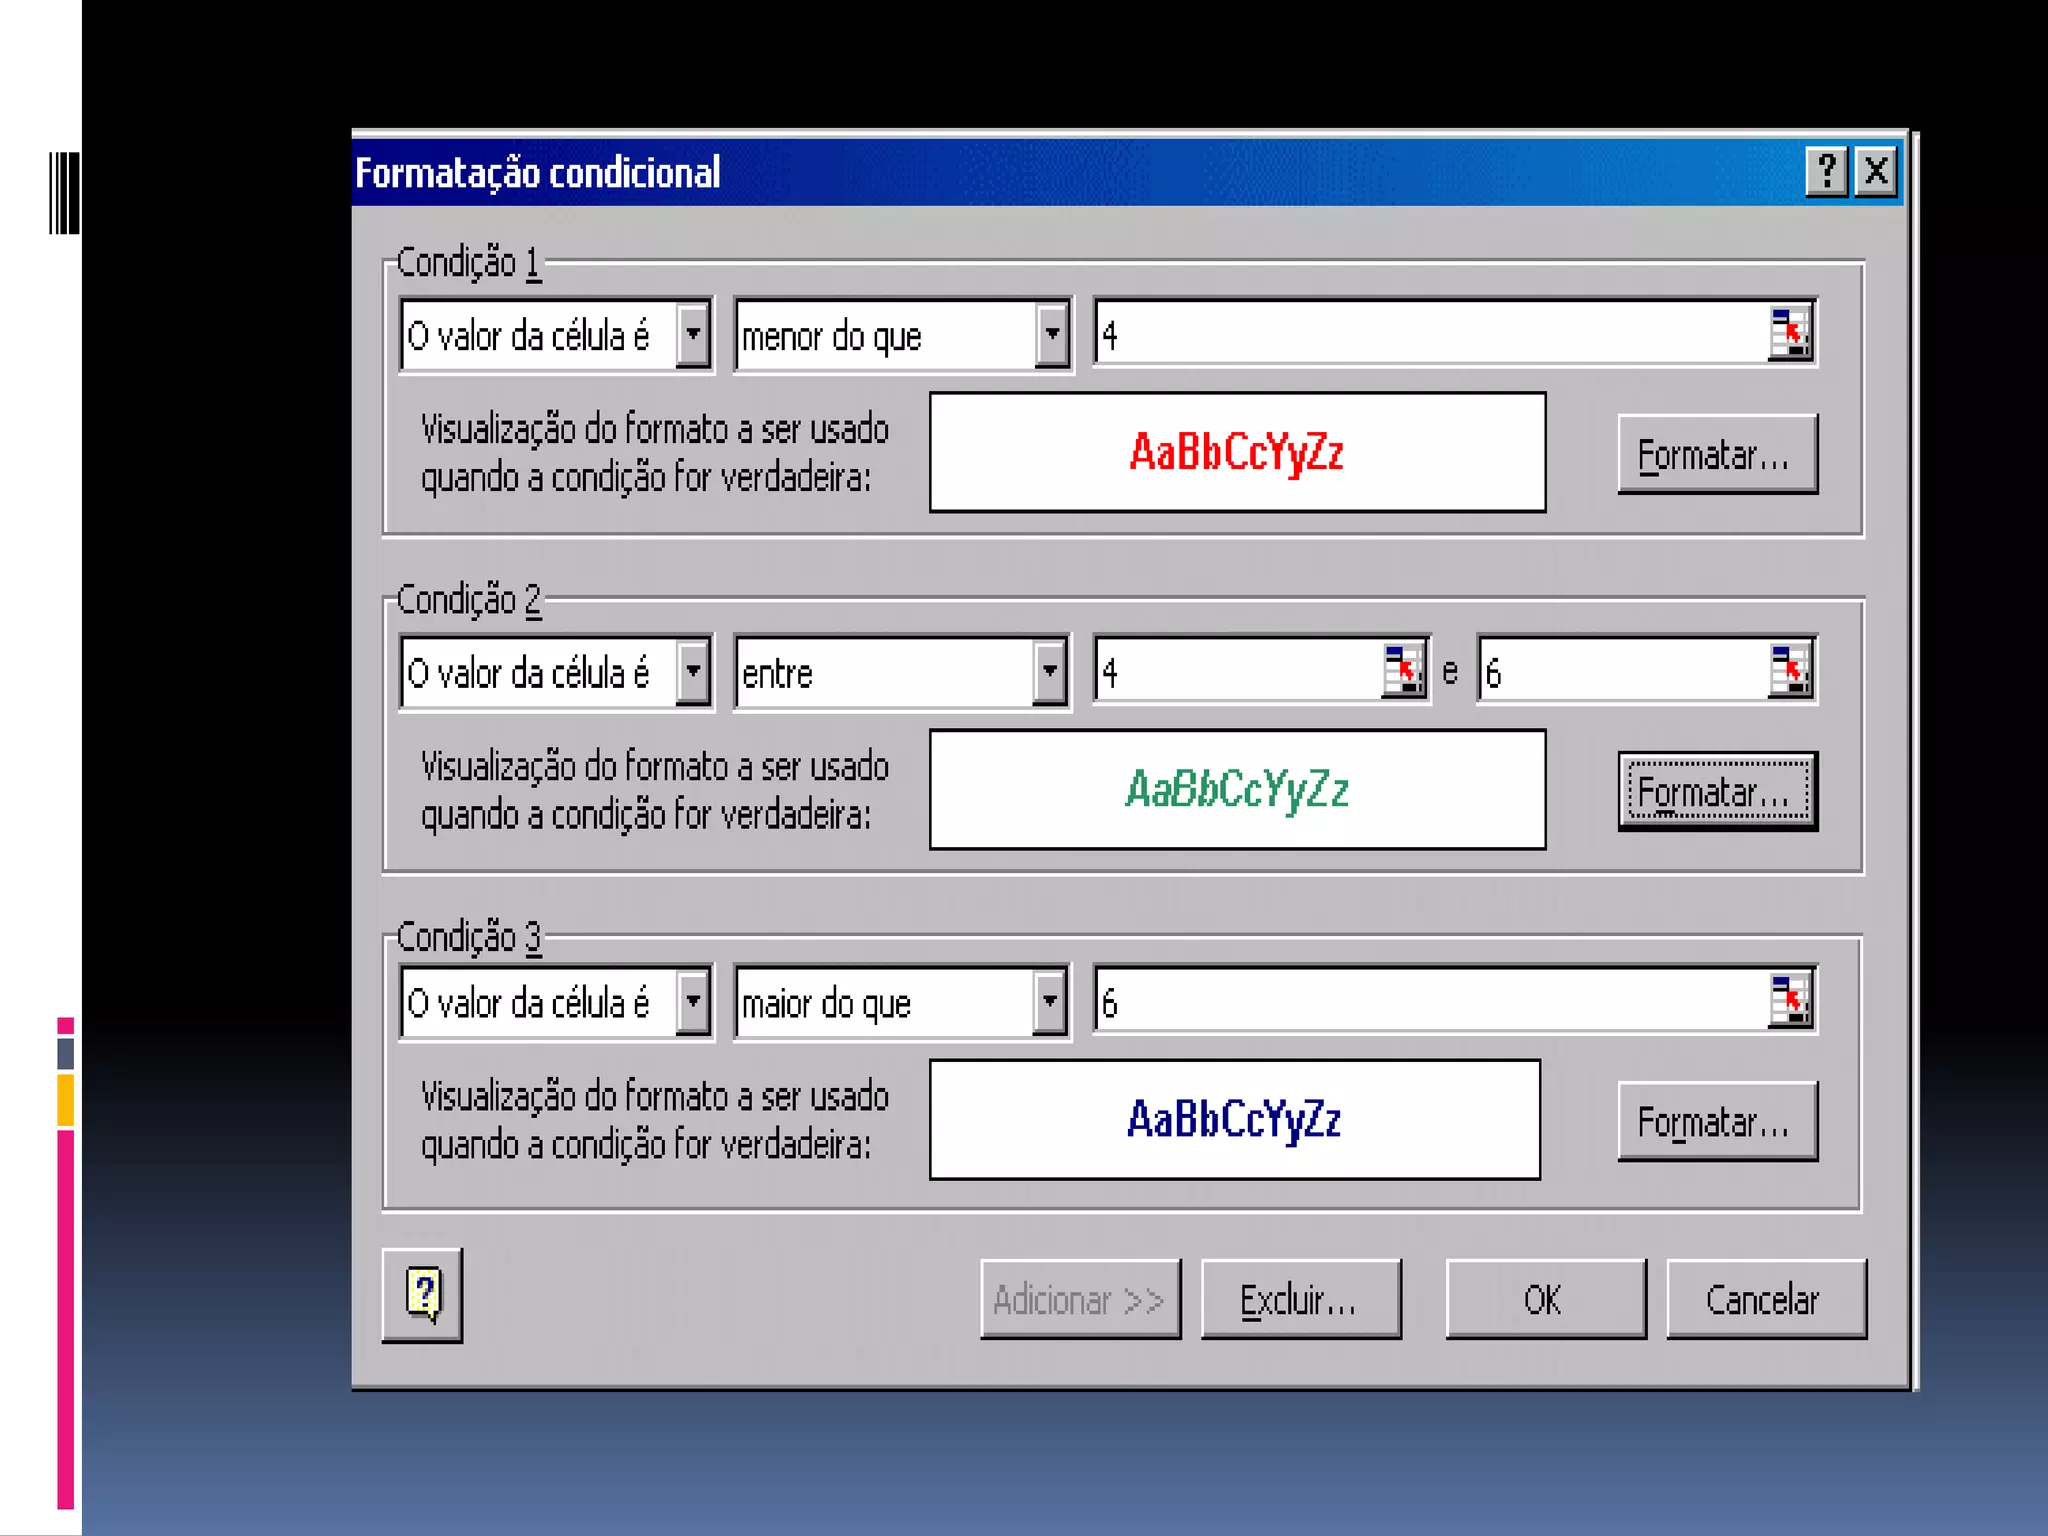Open the Condição 3 'O valor da célula é' dropdown

693,1002
